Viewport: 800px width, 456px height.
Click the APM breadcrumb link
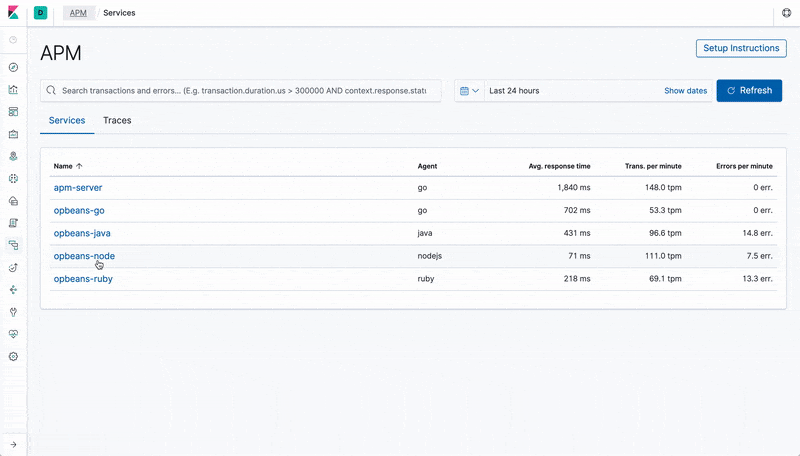pos(78,13)
